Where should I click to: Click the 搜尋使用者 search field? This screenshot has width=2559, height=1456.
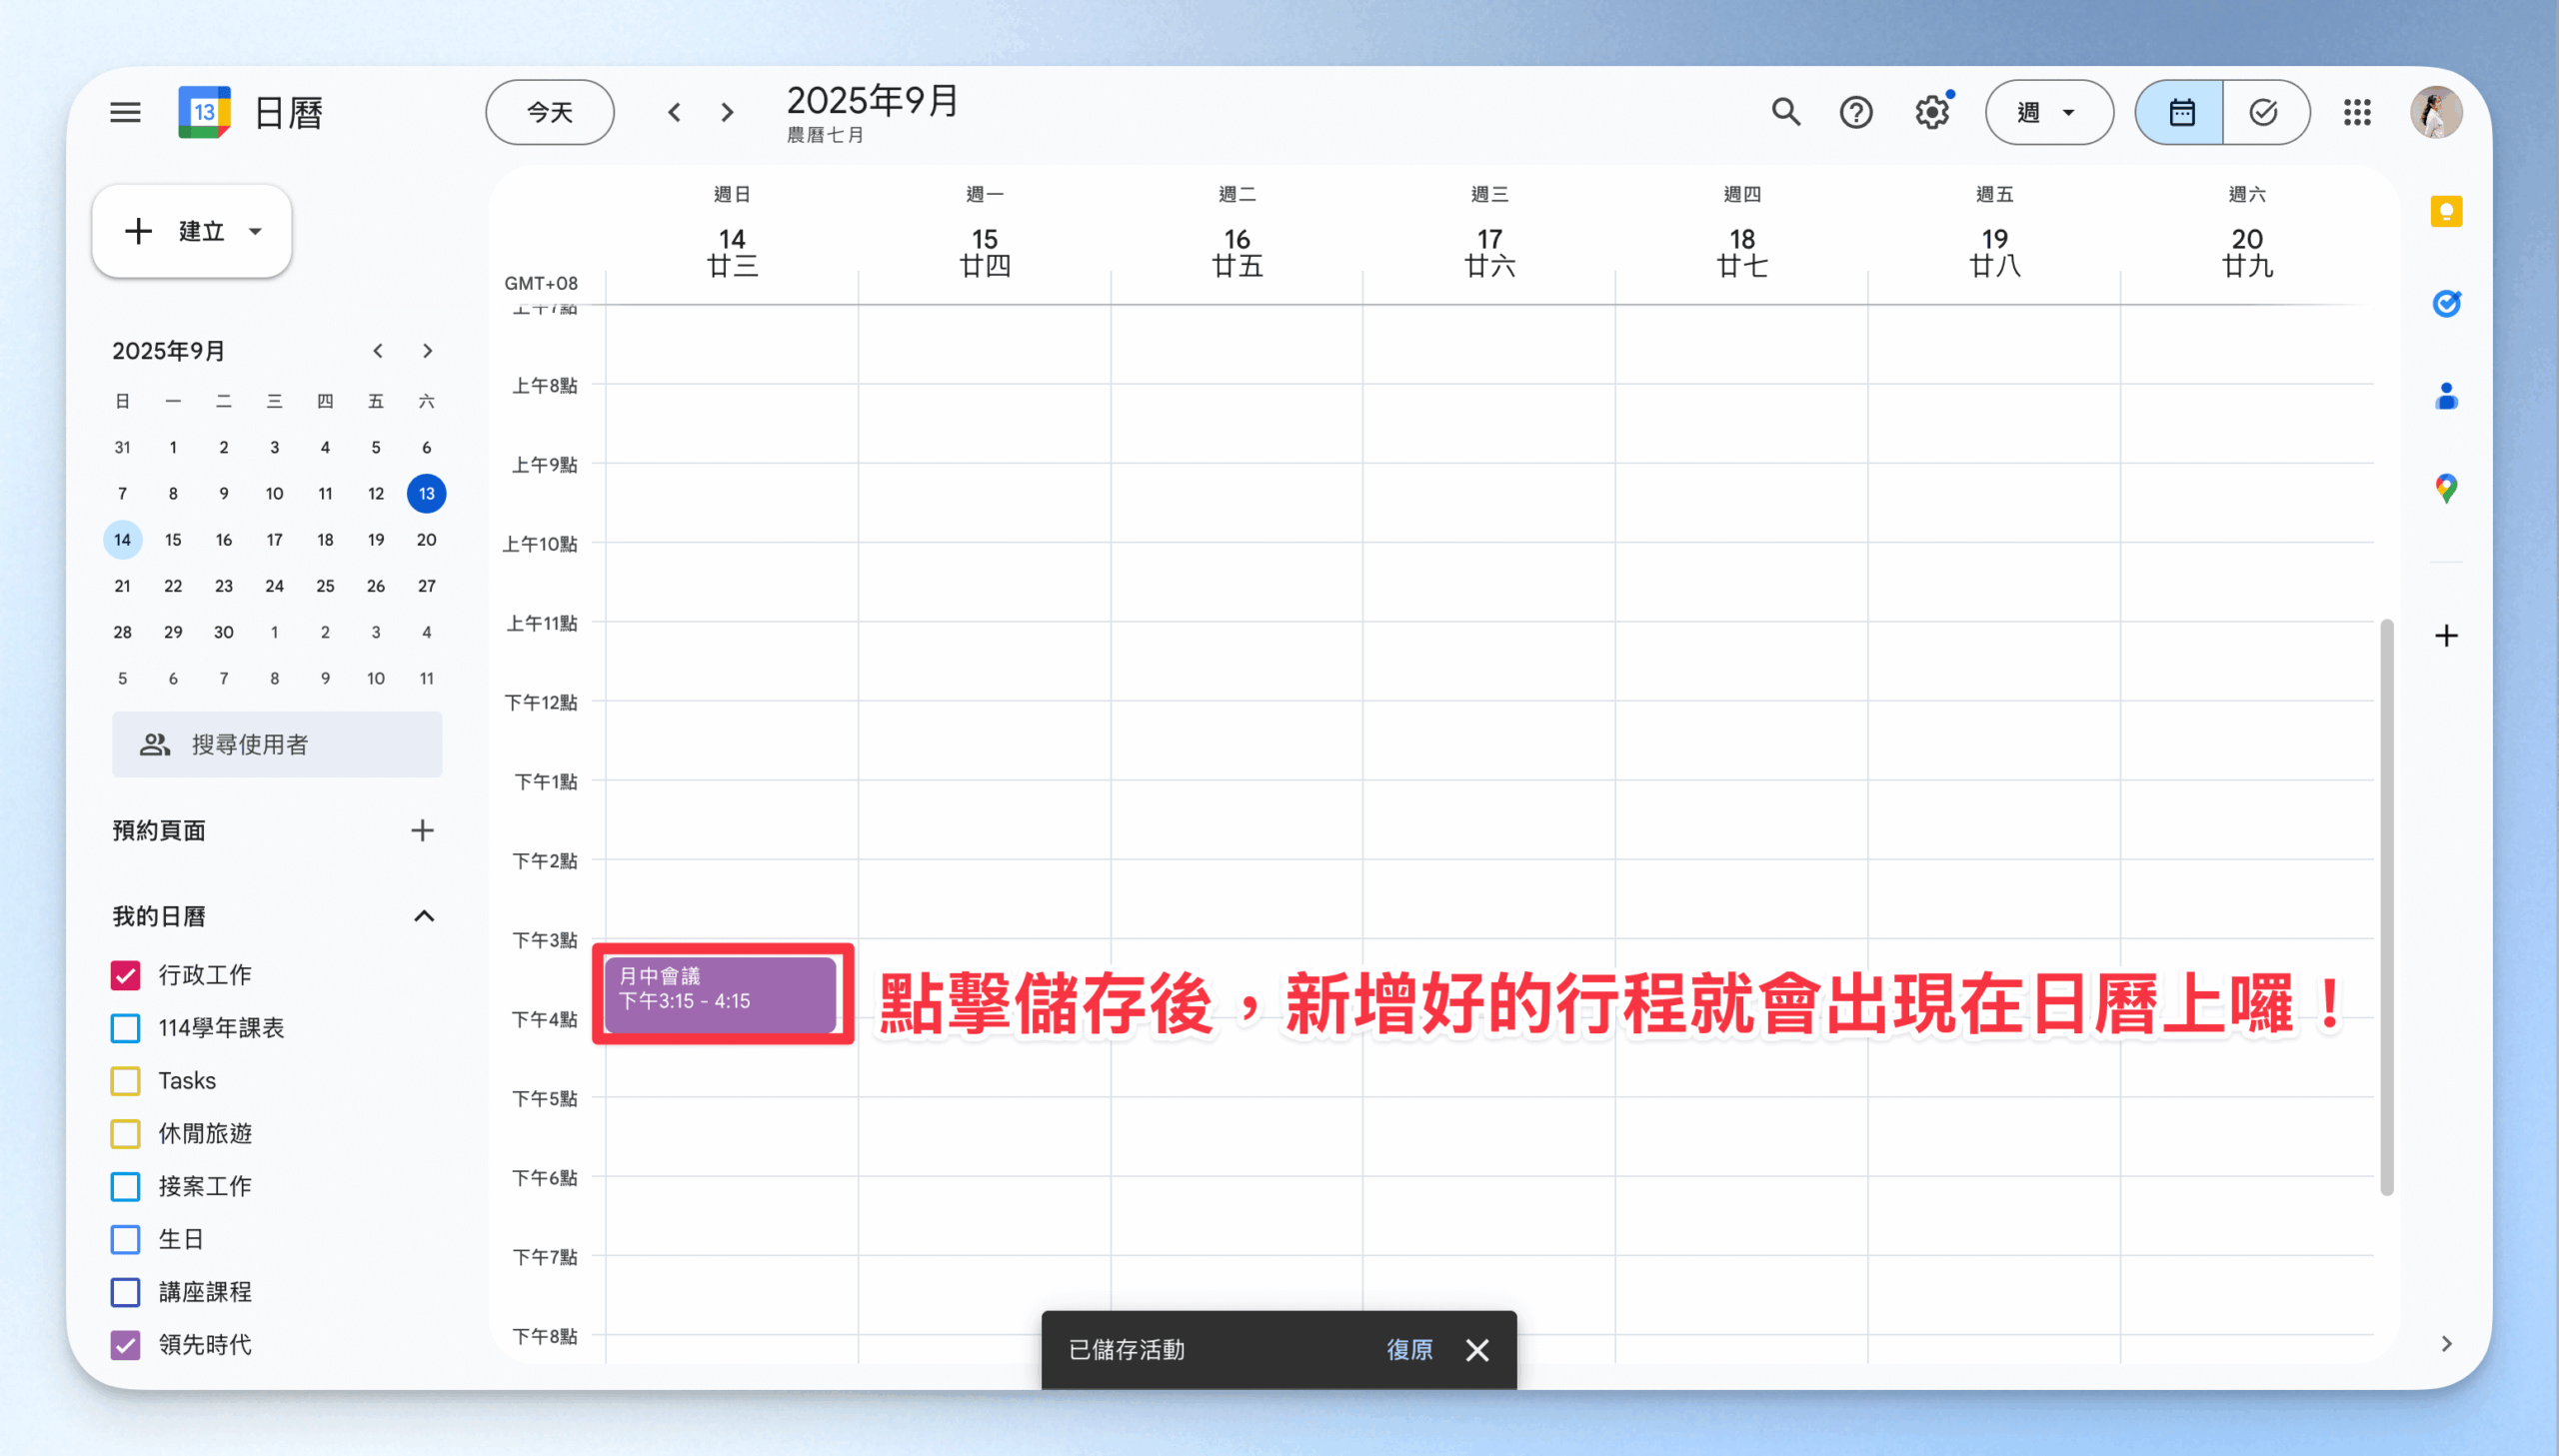click(277, 744)
